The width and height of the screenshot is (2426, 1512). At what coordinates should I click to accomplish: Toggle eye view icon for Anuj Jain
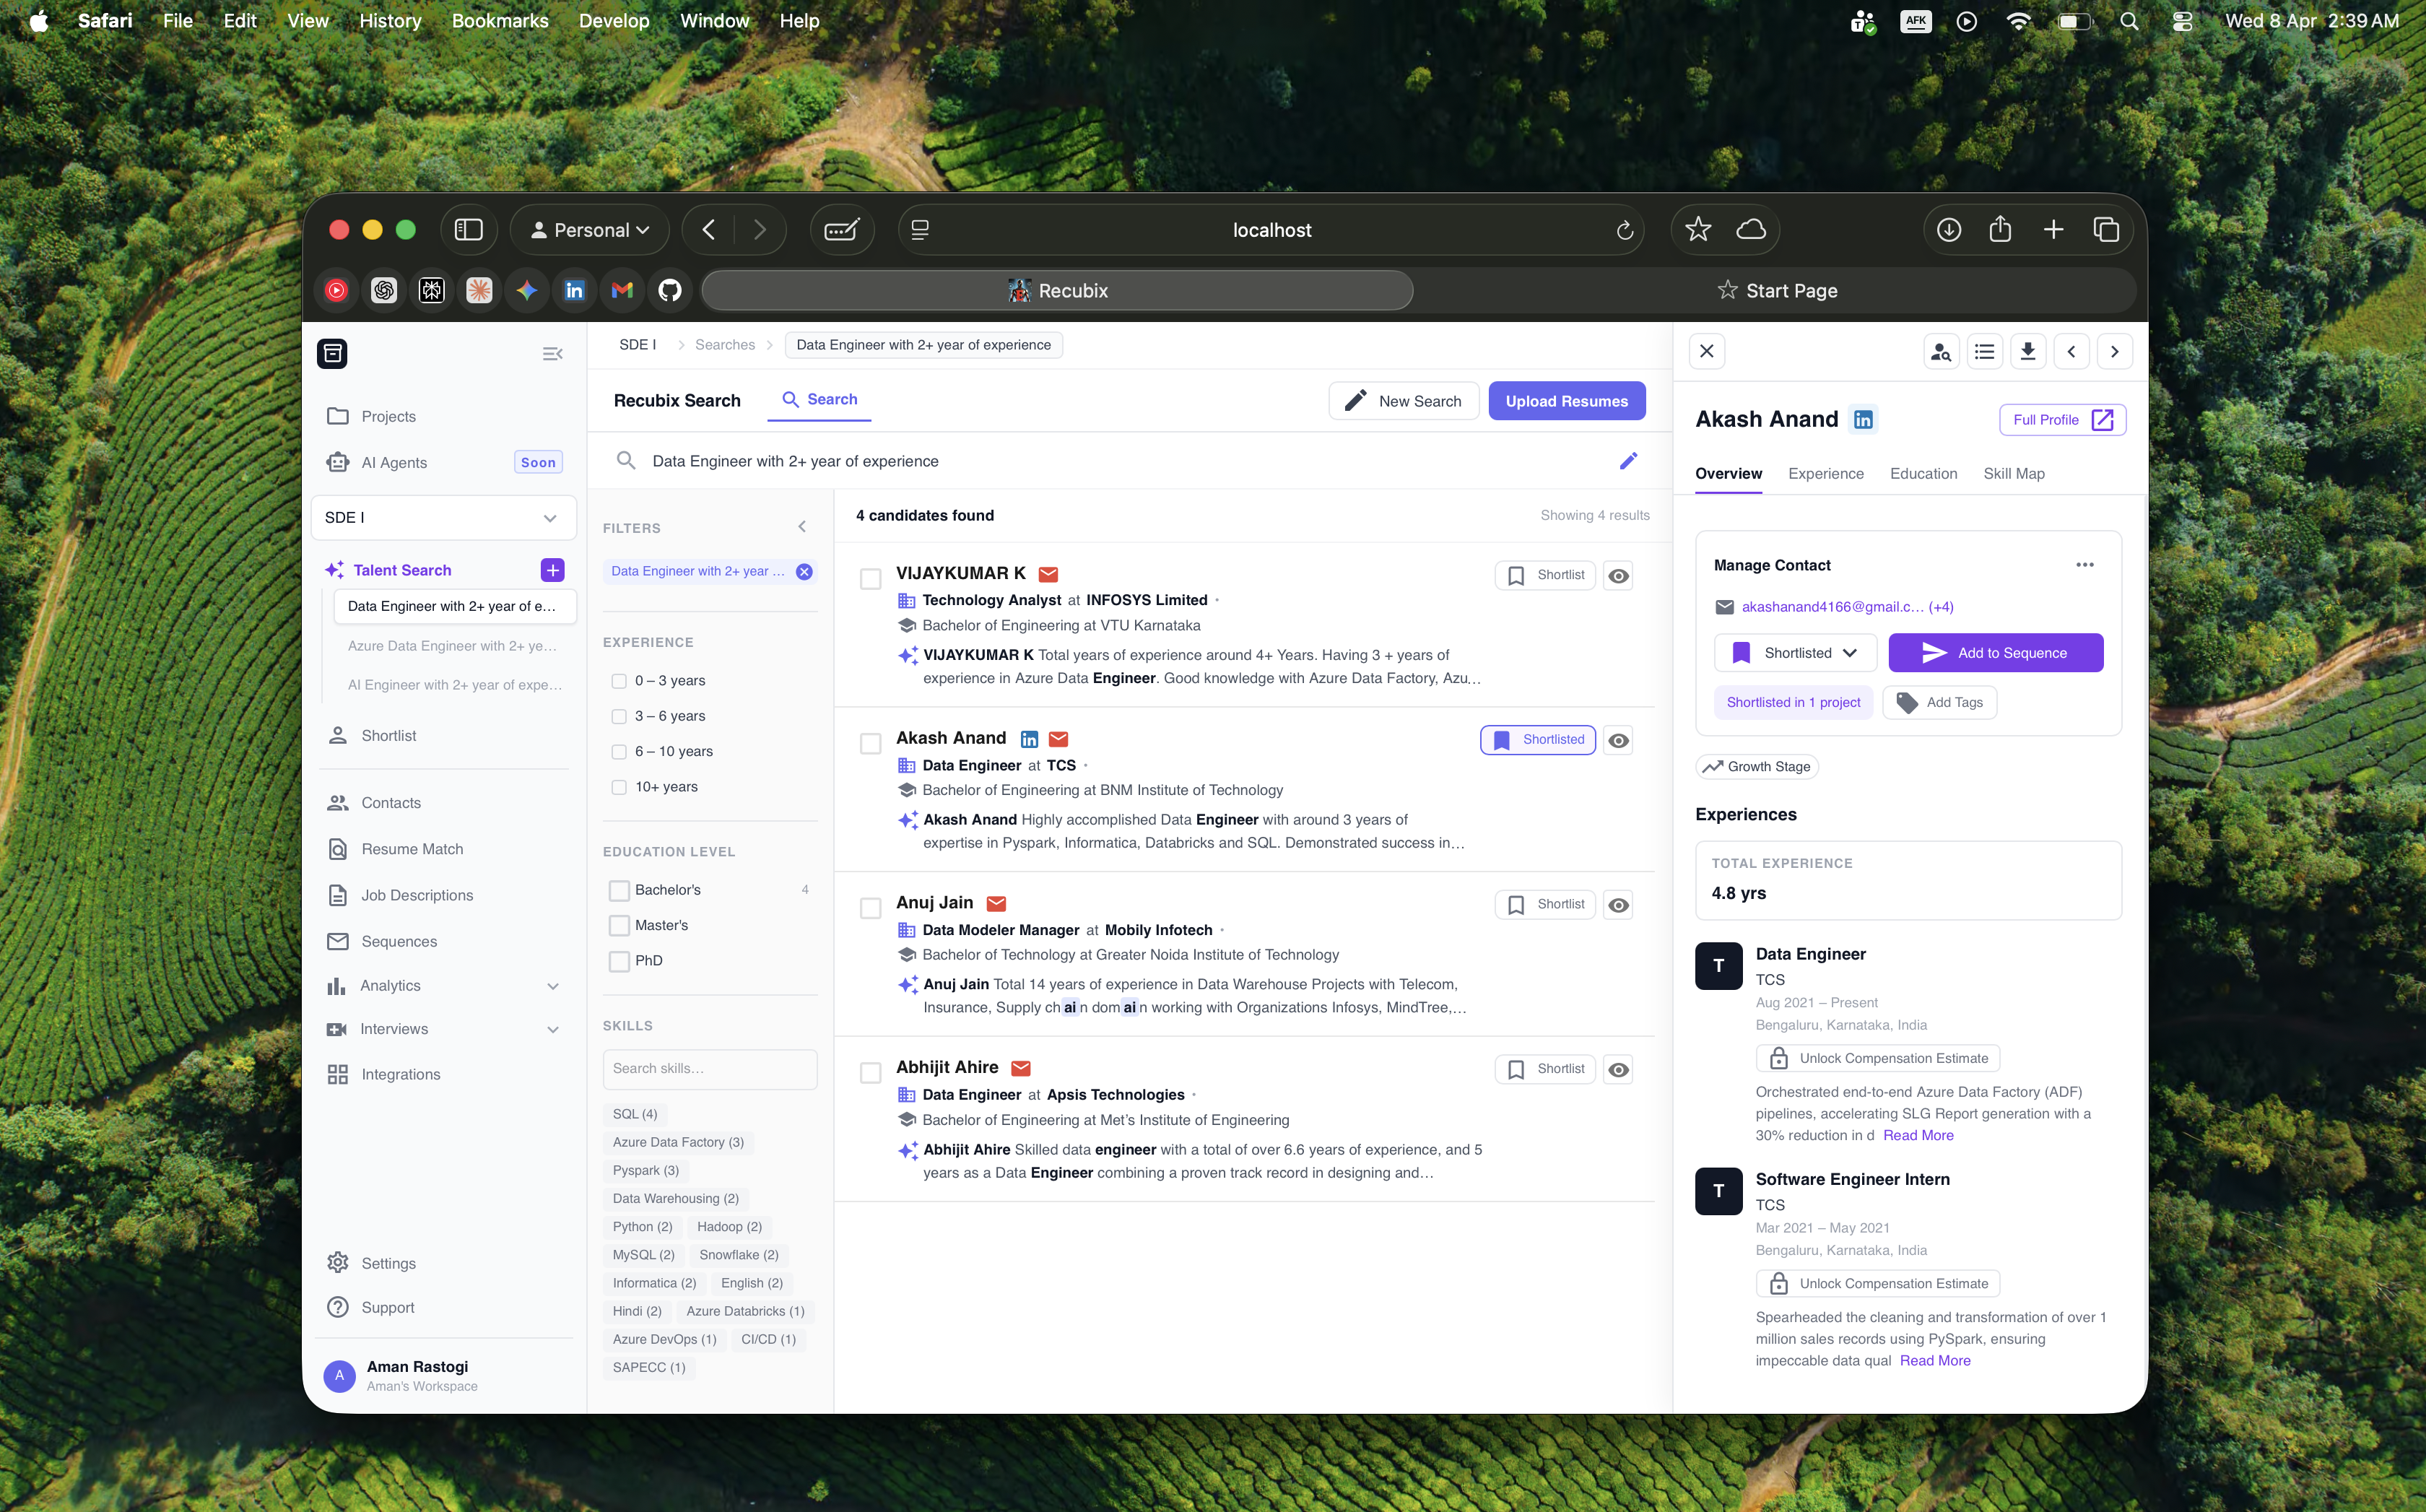1618,905
